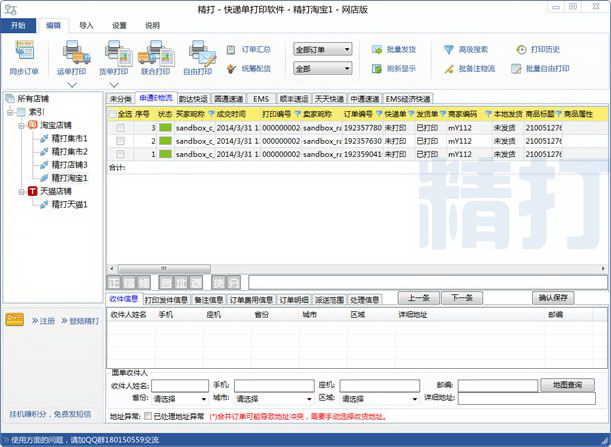Viewport: 611px width, 447px height.
Task: Collapse the 淘宝店铺 tree node
Action: click(22, 125)
